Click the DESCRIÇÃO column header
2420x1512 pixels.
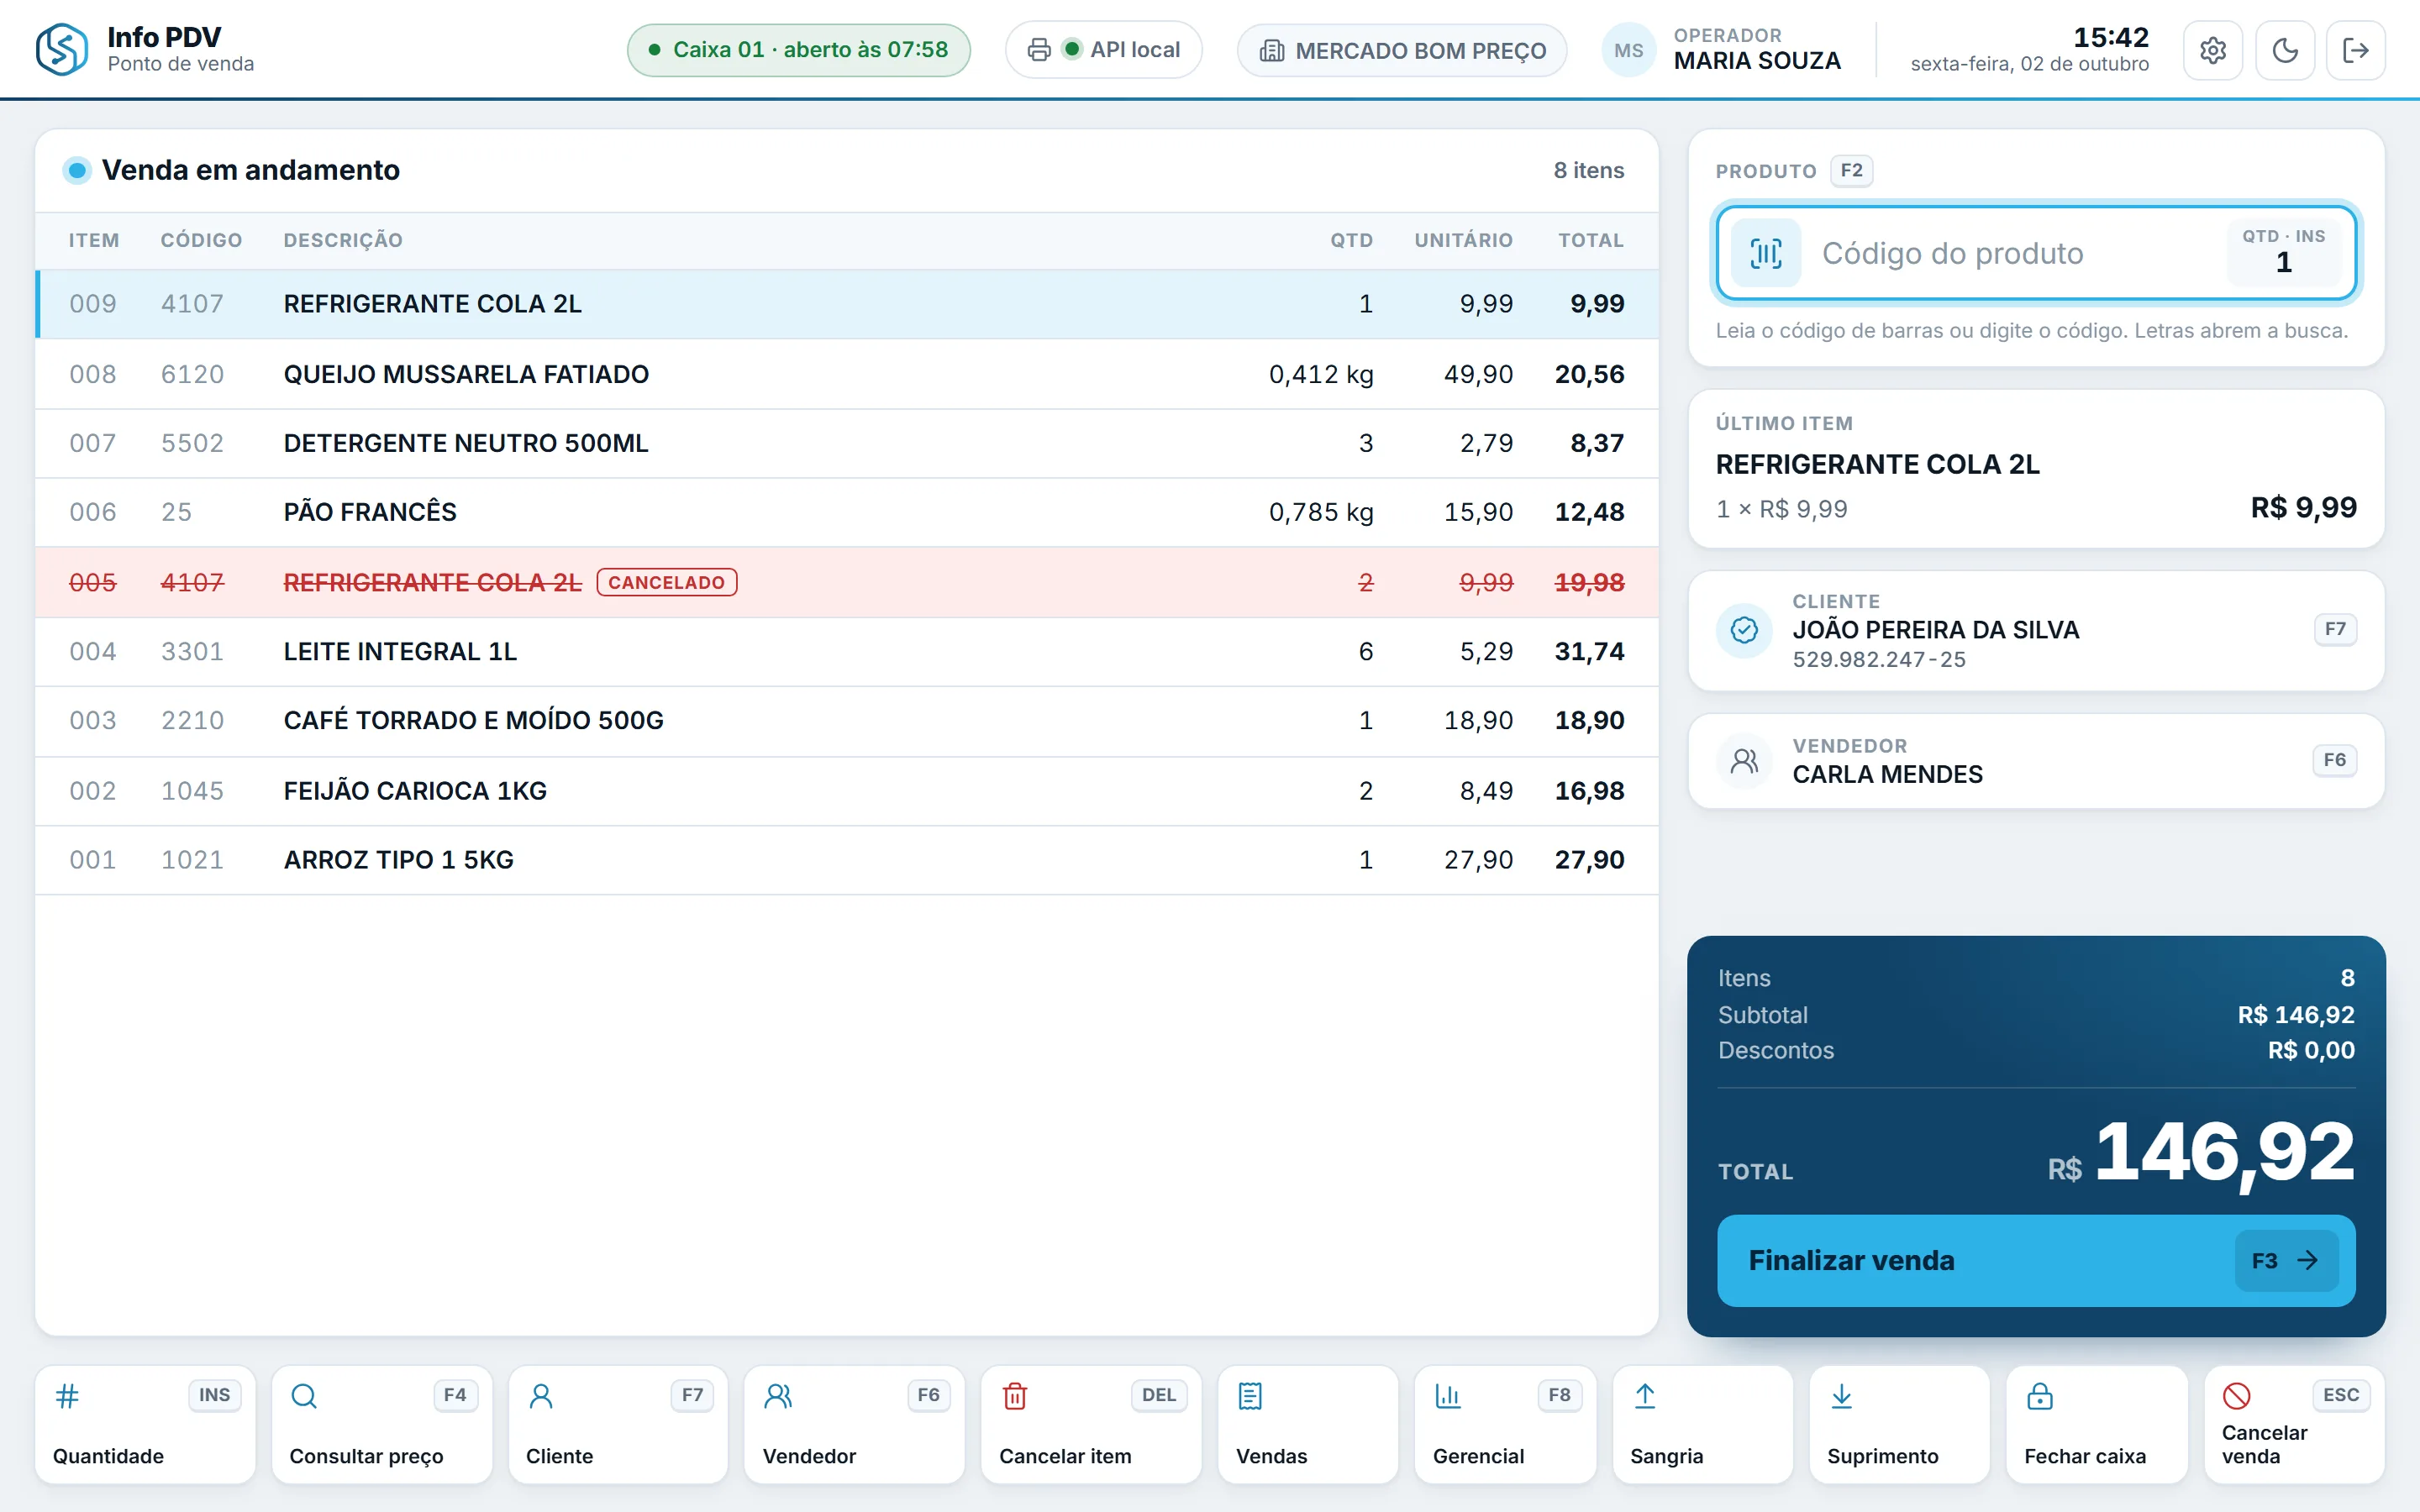[343, 240]
